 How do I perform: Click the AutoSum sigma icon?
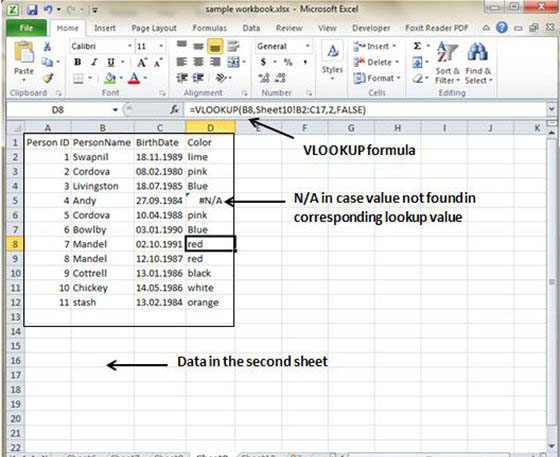[x=417, y=46]
